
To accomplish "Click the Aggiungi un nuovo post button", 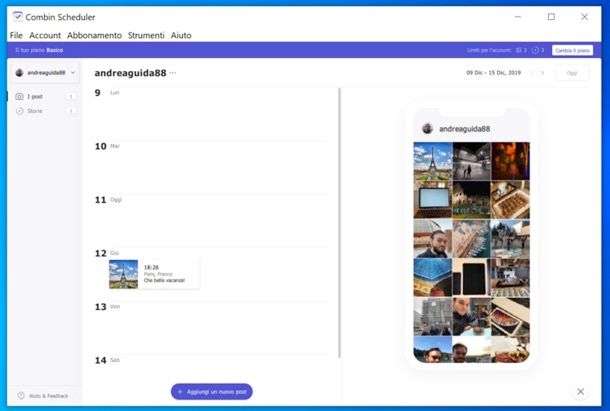I will tap(212, 392).
